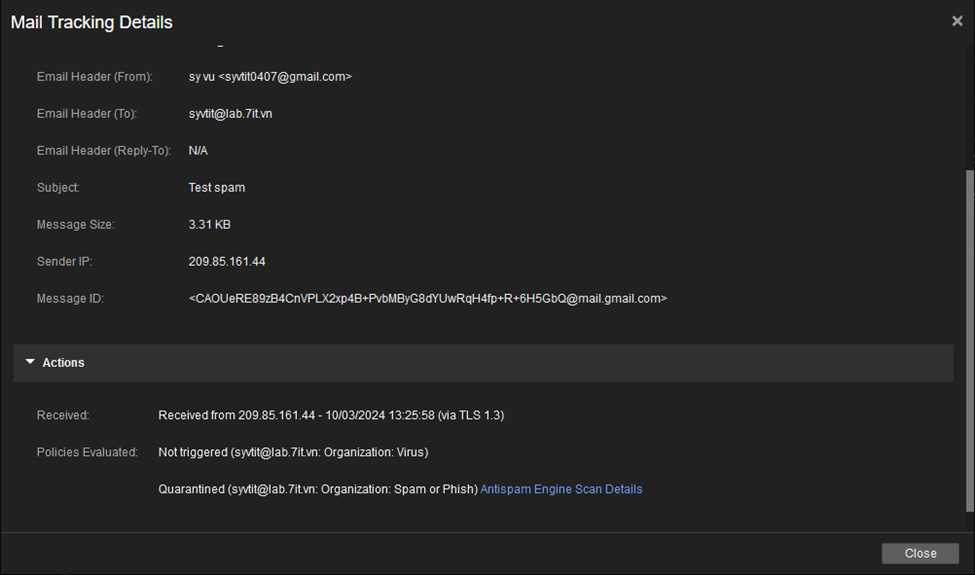The height and width of the screenshot is (575, 975).
Task: Click the Not triggered Virus policy line
Action: pyautogui.click(x=293, y=453)
